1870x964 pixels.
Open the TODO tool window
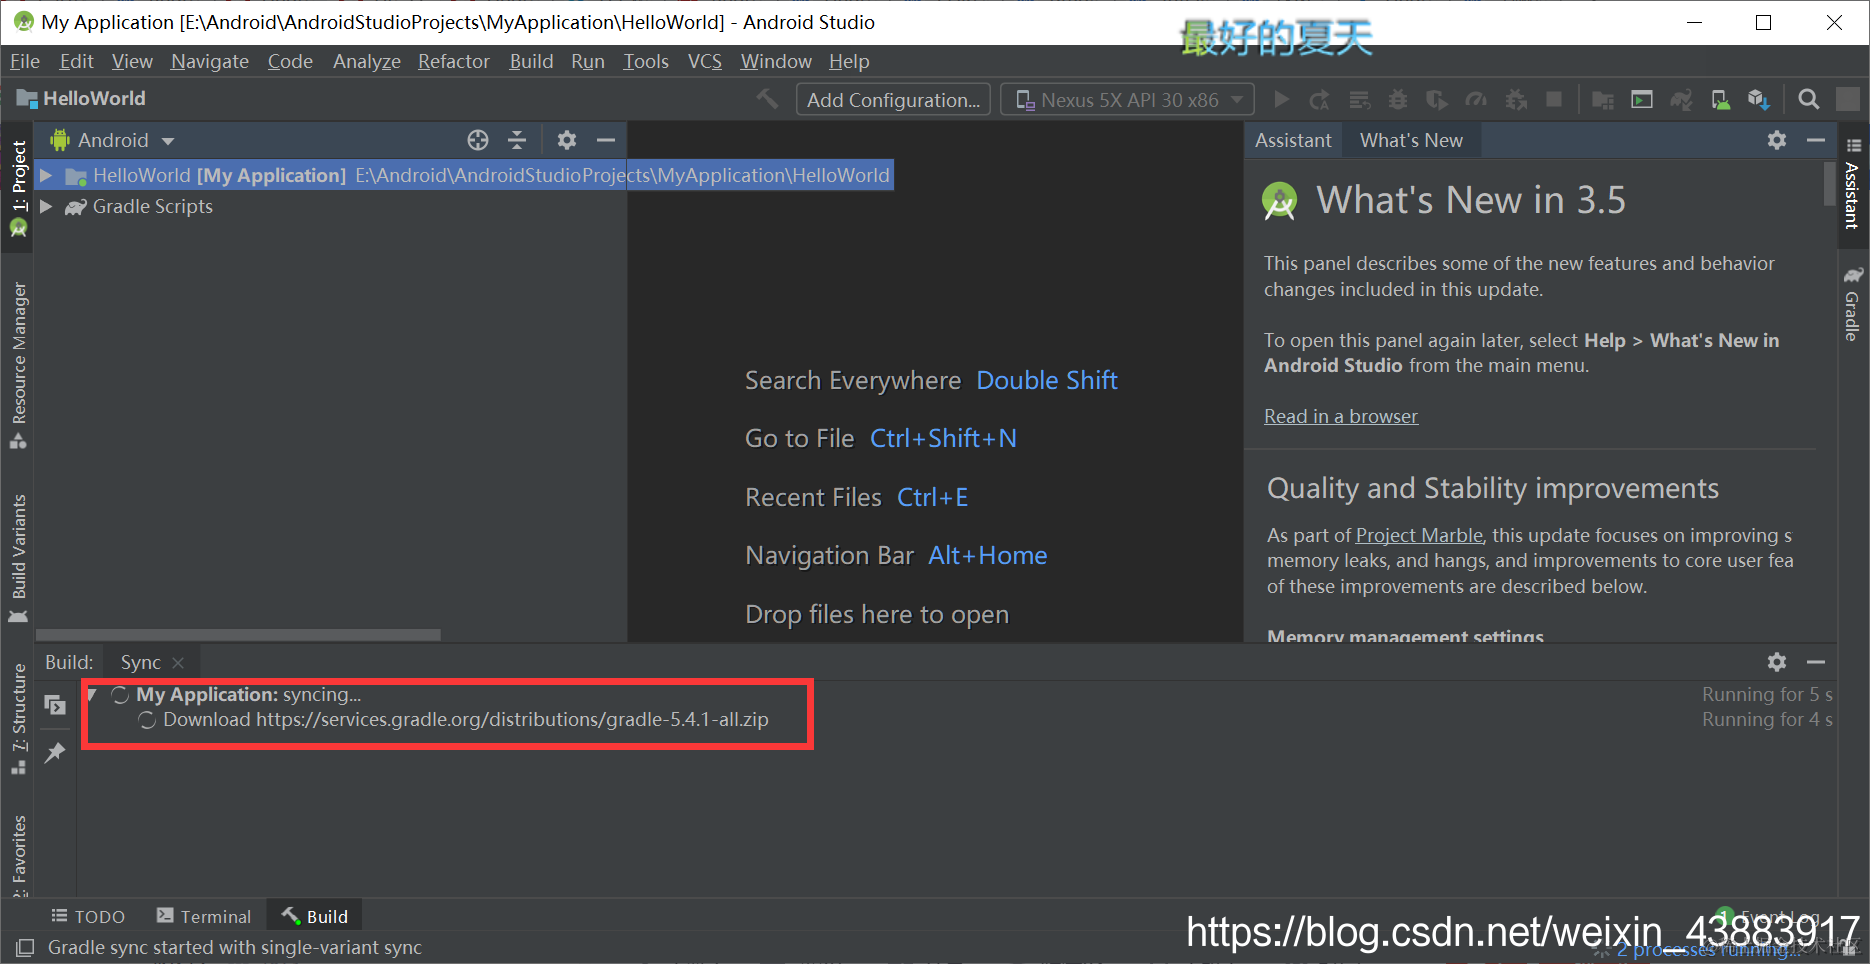click(x=88, y=916)
